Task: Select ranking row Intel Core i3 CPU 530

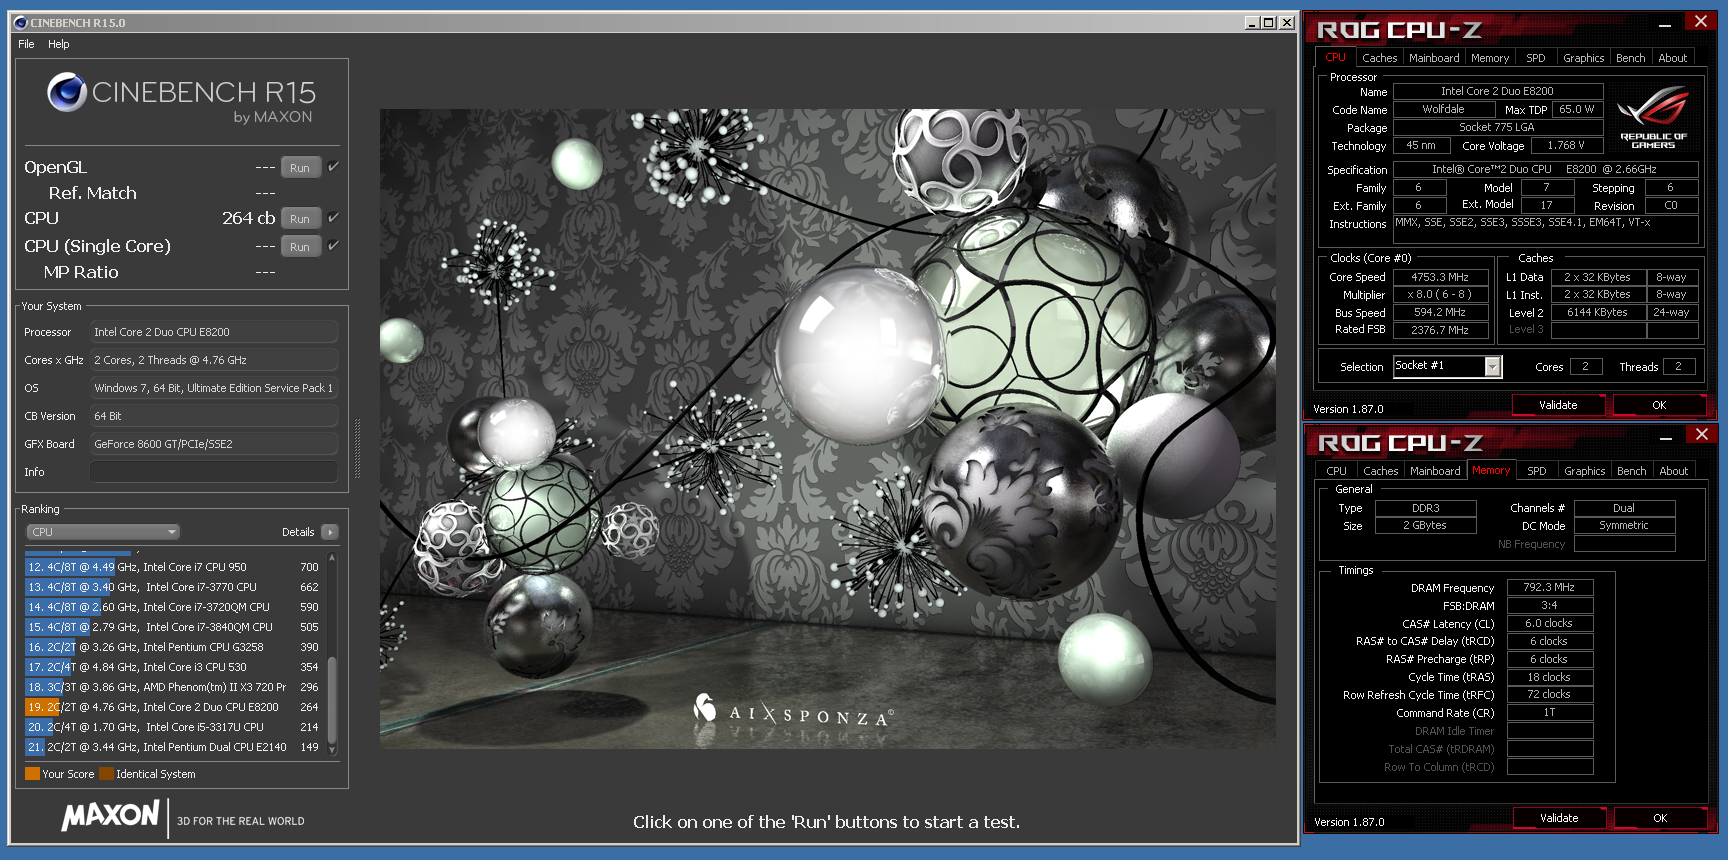Action: (173, 667)
